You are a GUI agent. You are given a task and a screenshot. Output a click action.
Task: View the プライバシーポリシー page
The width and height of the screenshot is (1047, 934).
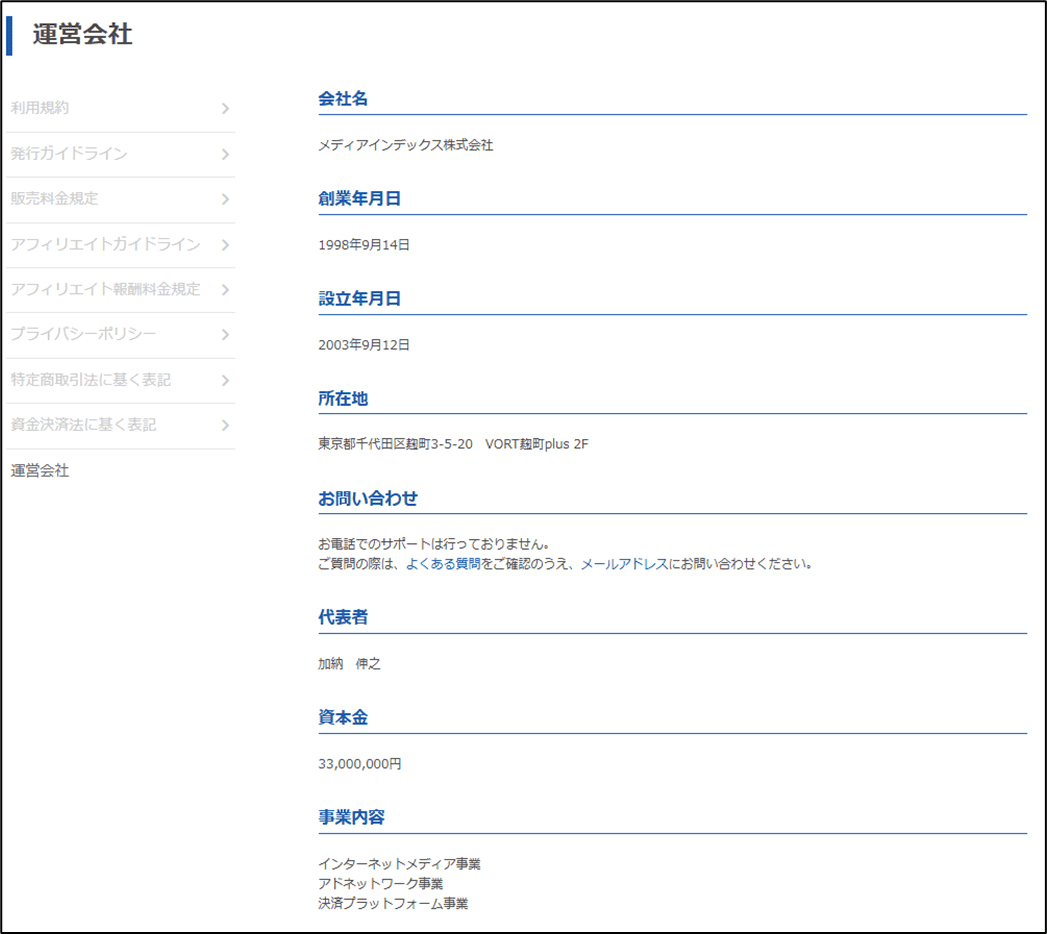pyautogui.click(x=120, y=334)
